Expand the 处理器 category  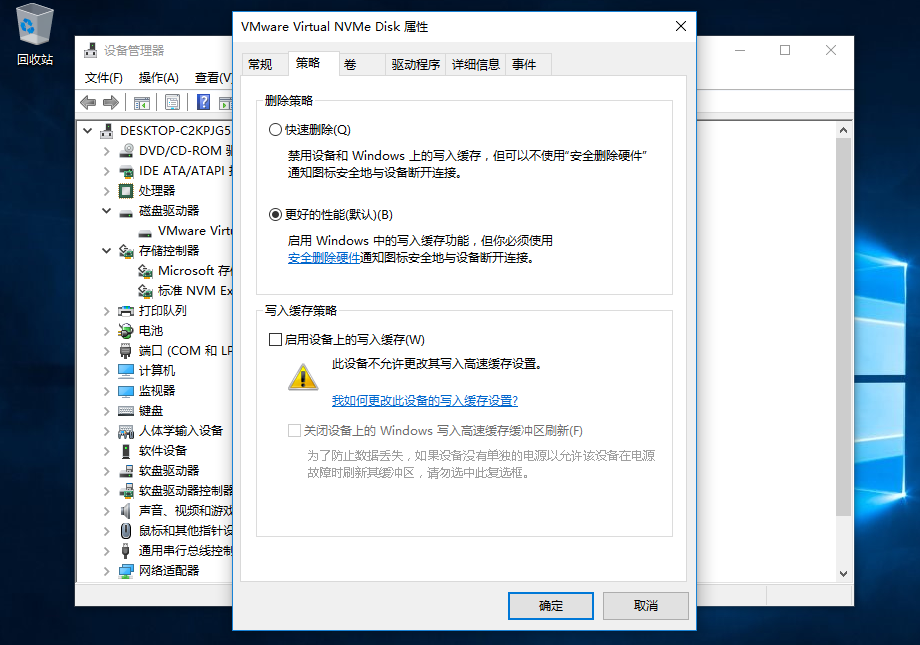106,191
